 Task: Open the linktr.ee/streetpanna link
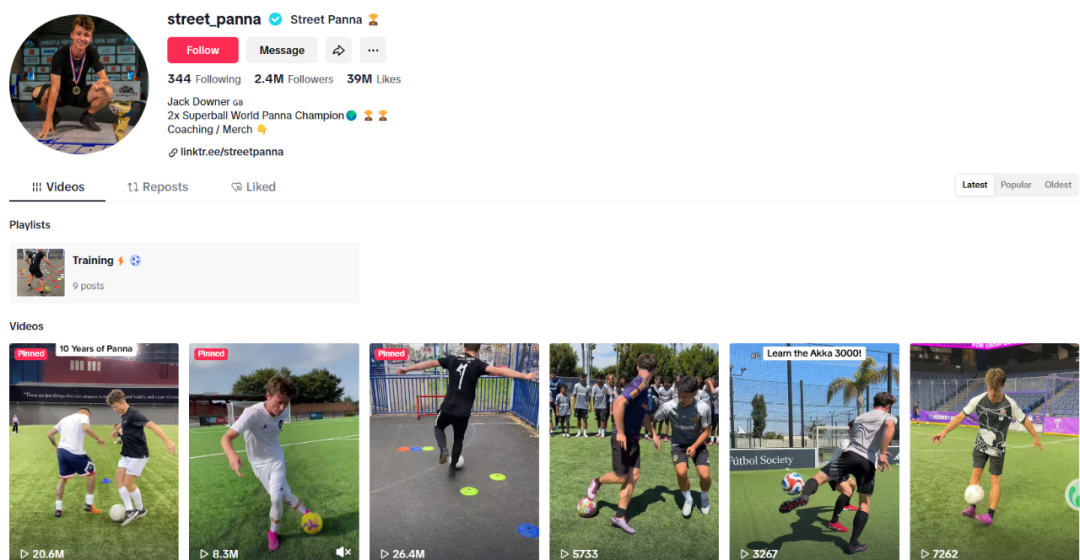tap(231, 152)
